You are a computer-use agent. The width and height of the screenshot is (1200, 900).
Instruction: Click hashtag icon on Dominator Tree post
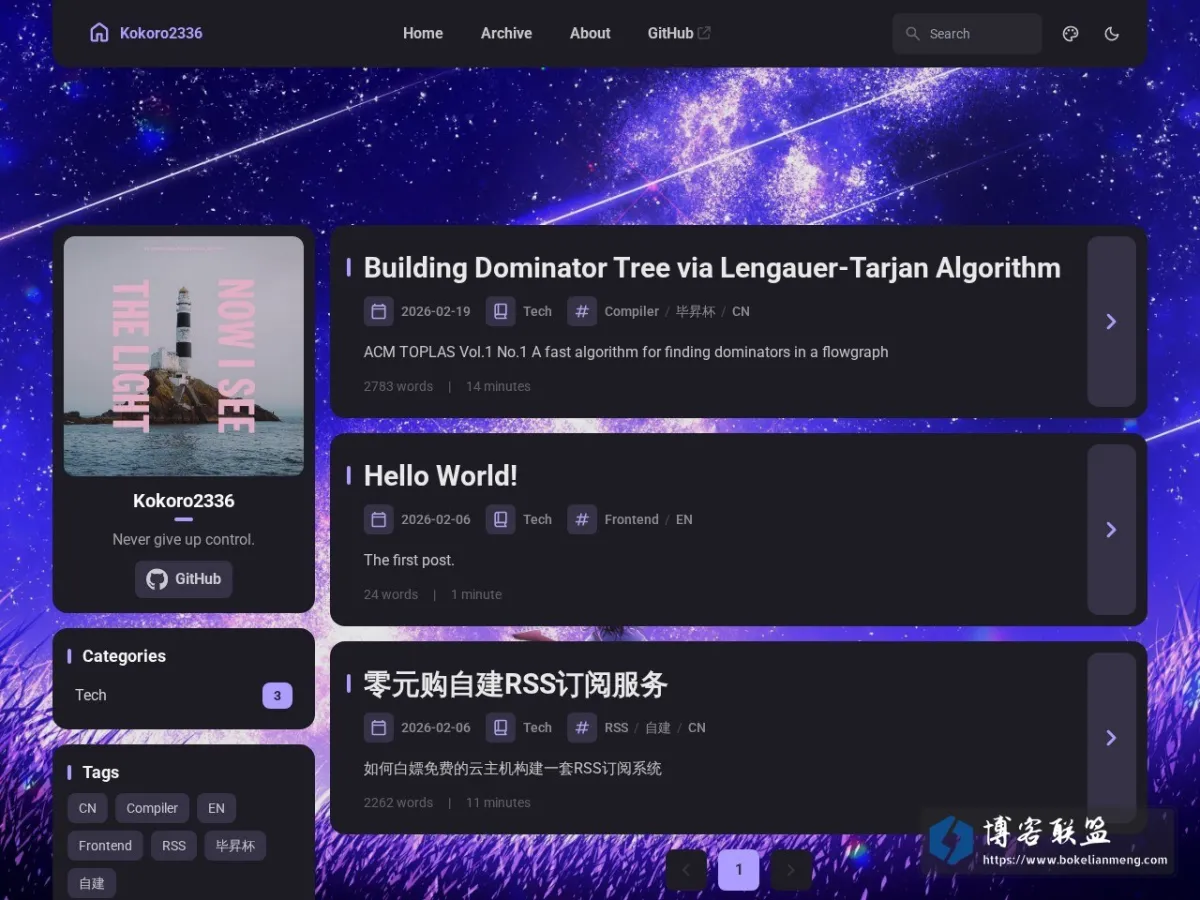click(x=582, y=311)
